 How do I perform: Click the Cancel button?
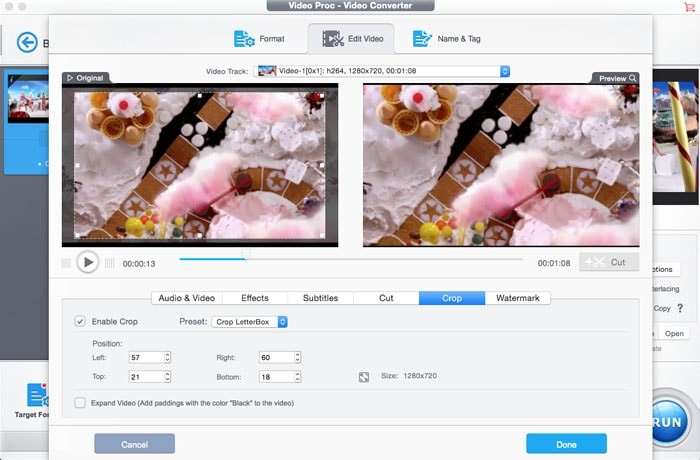pos(134,443)
